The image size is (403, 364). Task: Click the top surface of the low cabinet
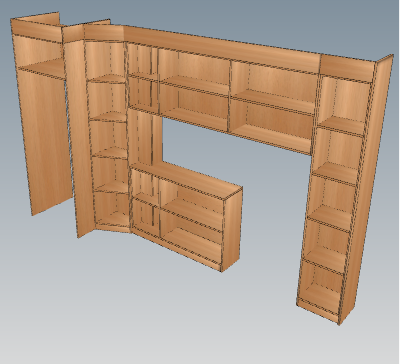point(187,180)
